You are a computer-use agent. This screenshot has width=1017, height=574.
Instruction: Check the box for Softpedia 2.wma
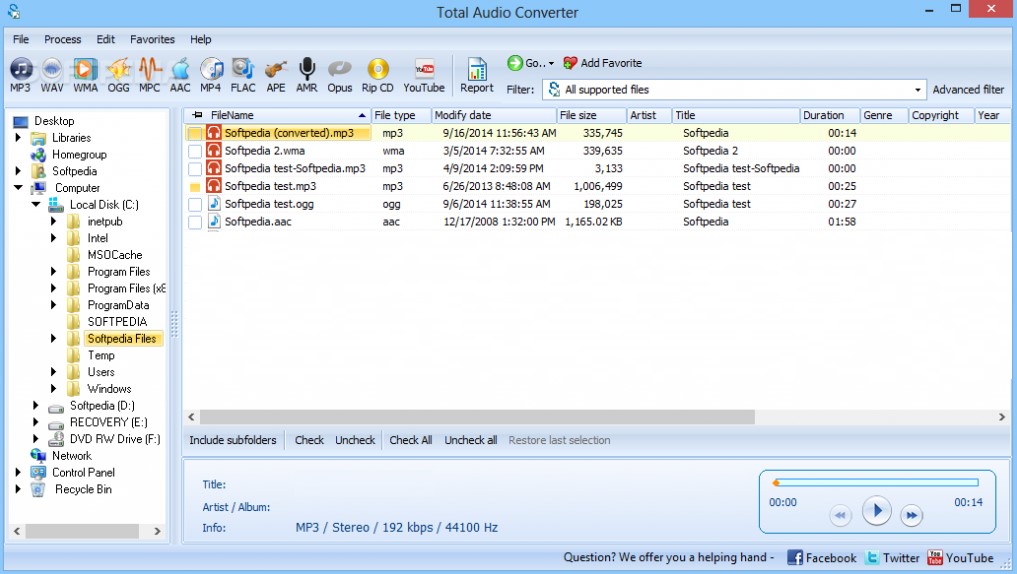(x=195, y=151)
